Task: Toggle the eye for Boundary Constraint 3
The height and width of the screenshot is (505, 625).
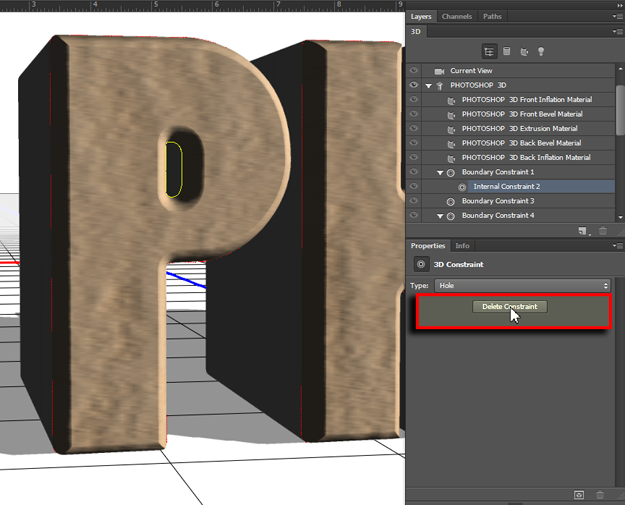Action: tap(414, 201)
